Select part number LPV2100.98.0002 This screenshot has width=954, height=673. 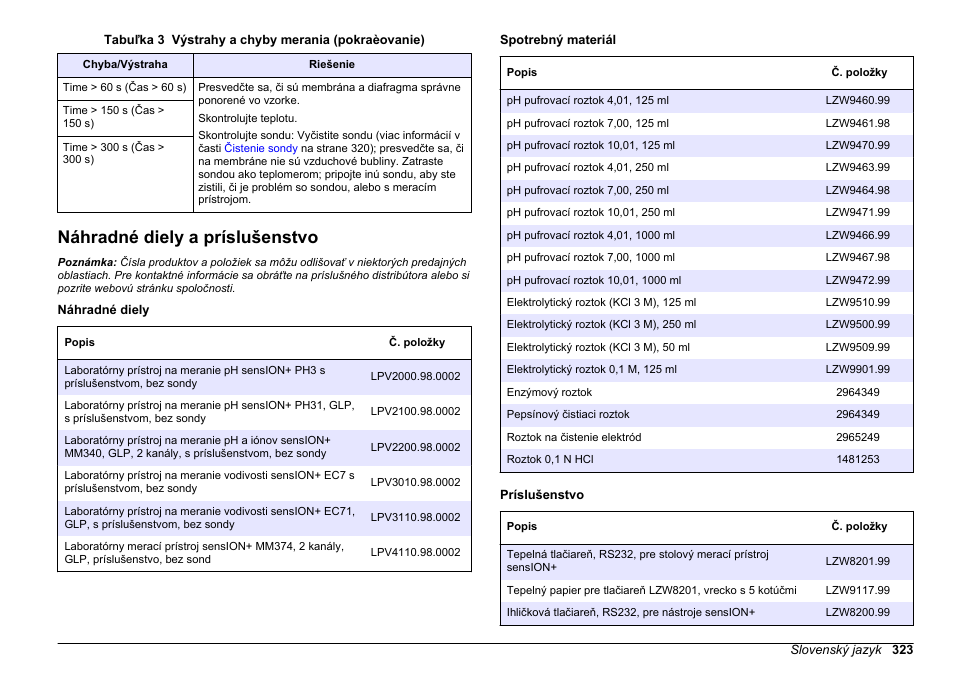(416, 411)
